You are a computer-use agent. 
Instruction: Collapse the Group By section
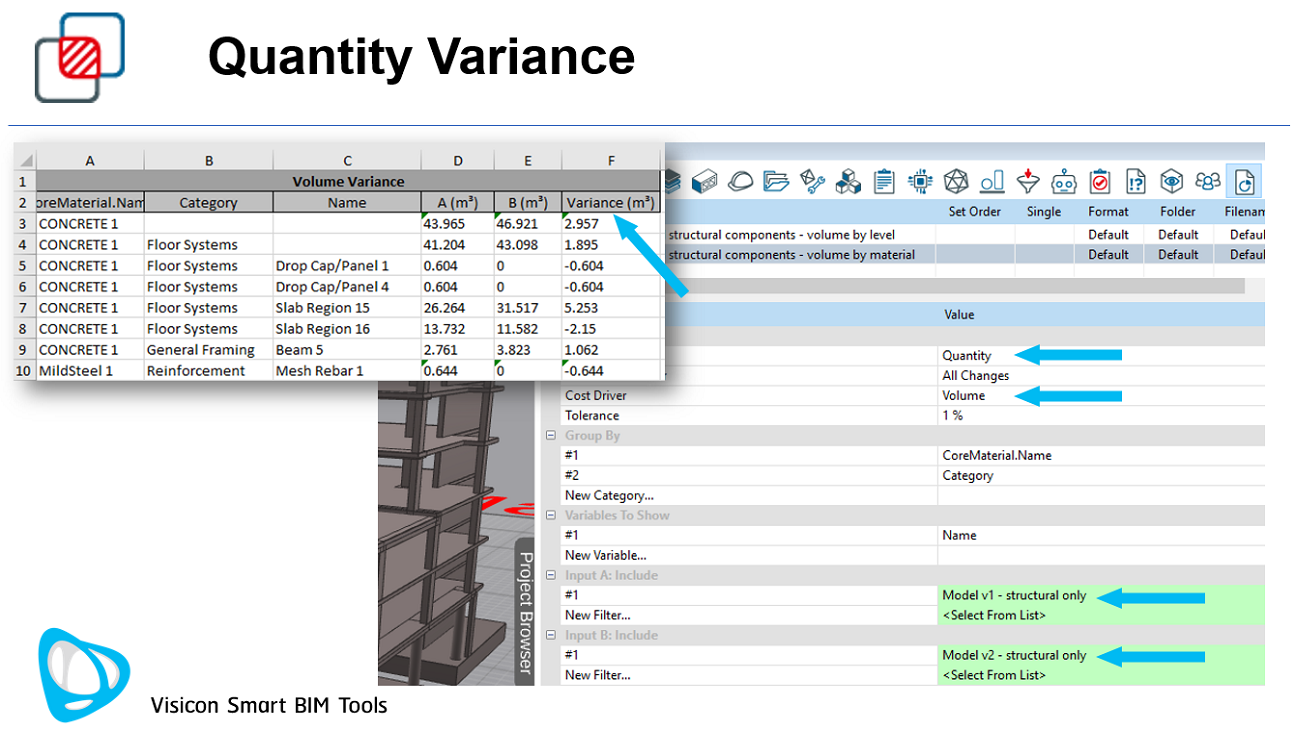point(550,436)
